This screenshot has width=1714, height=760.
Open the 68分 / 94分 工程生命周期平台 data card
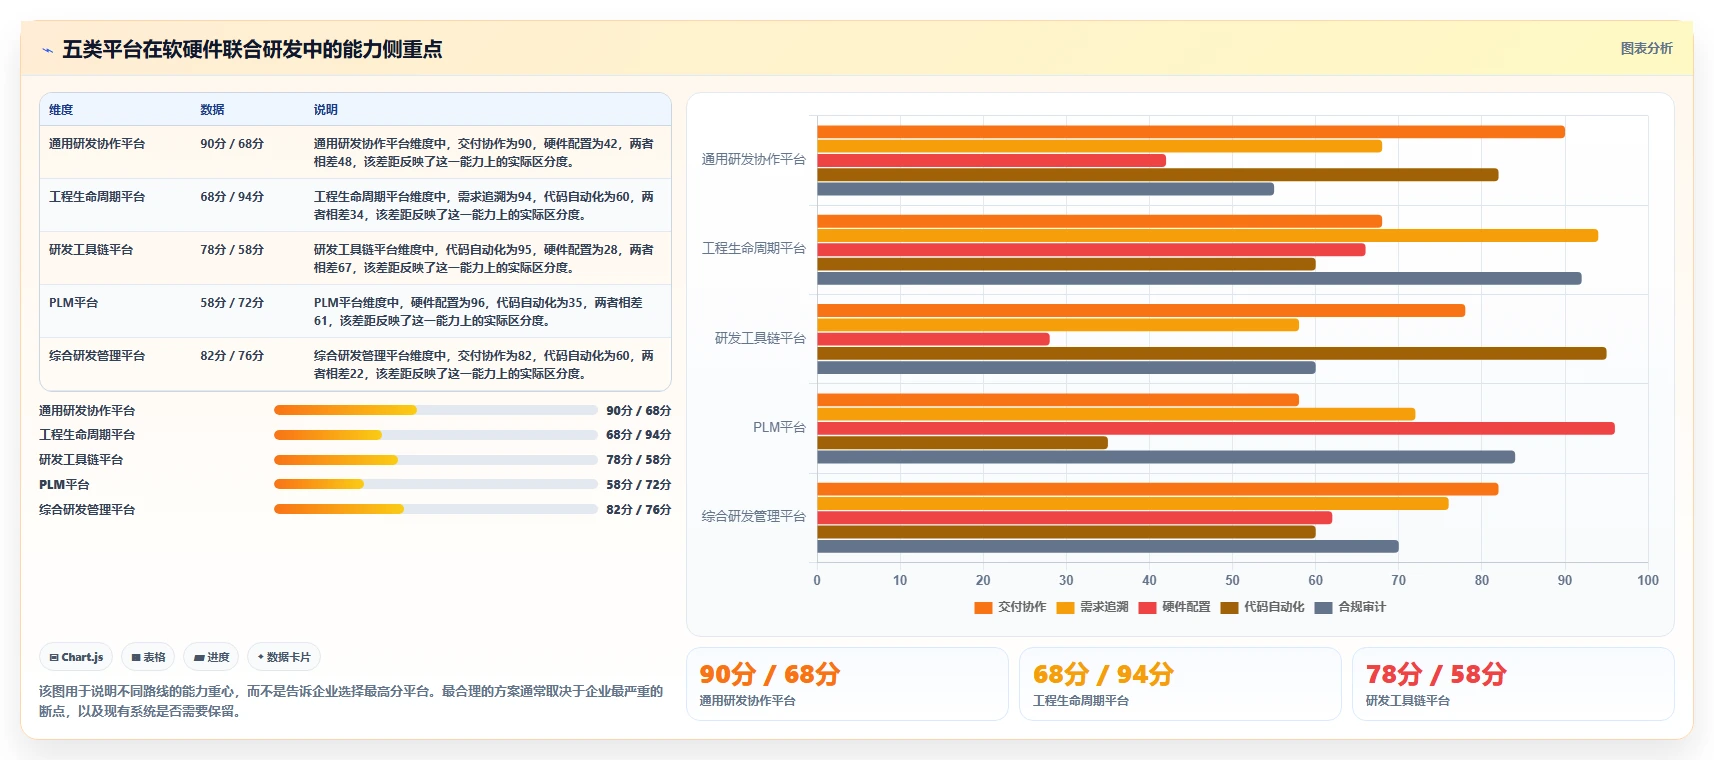[x=1180, y=684]
